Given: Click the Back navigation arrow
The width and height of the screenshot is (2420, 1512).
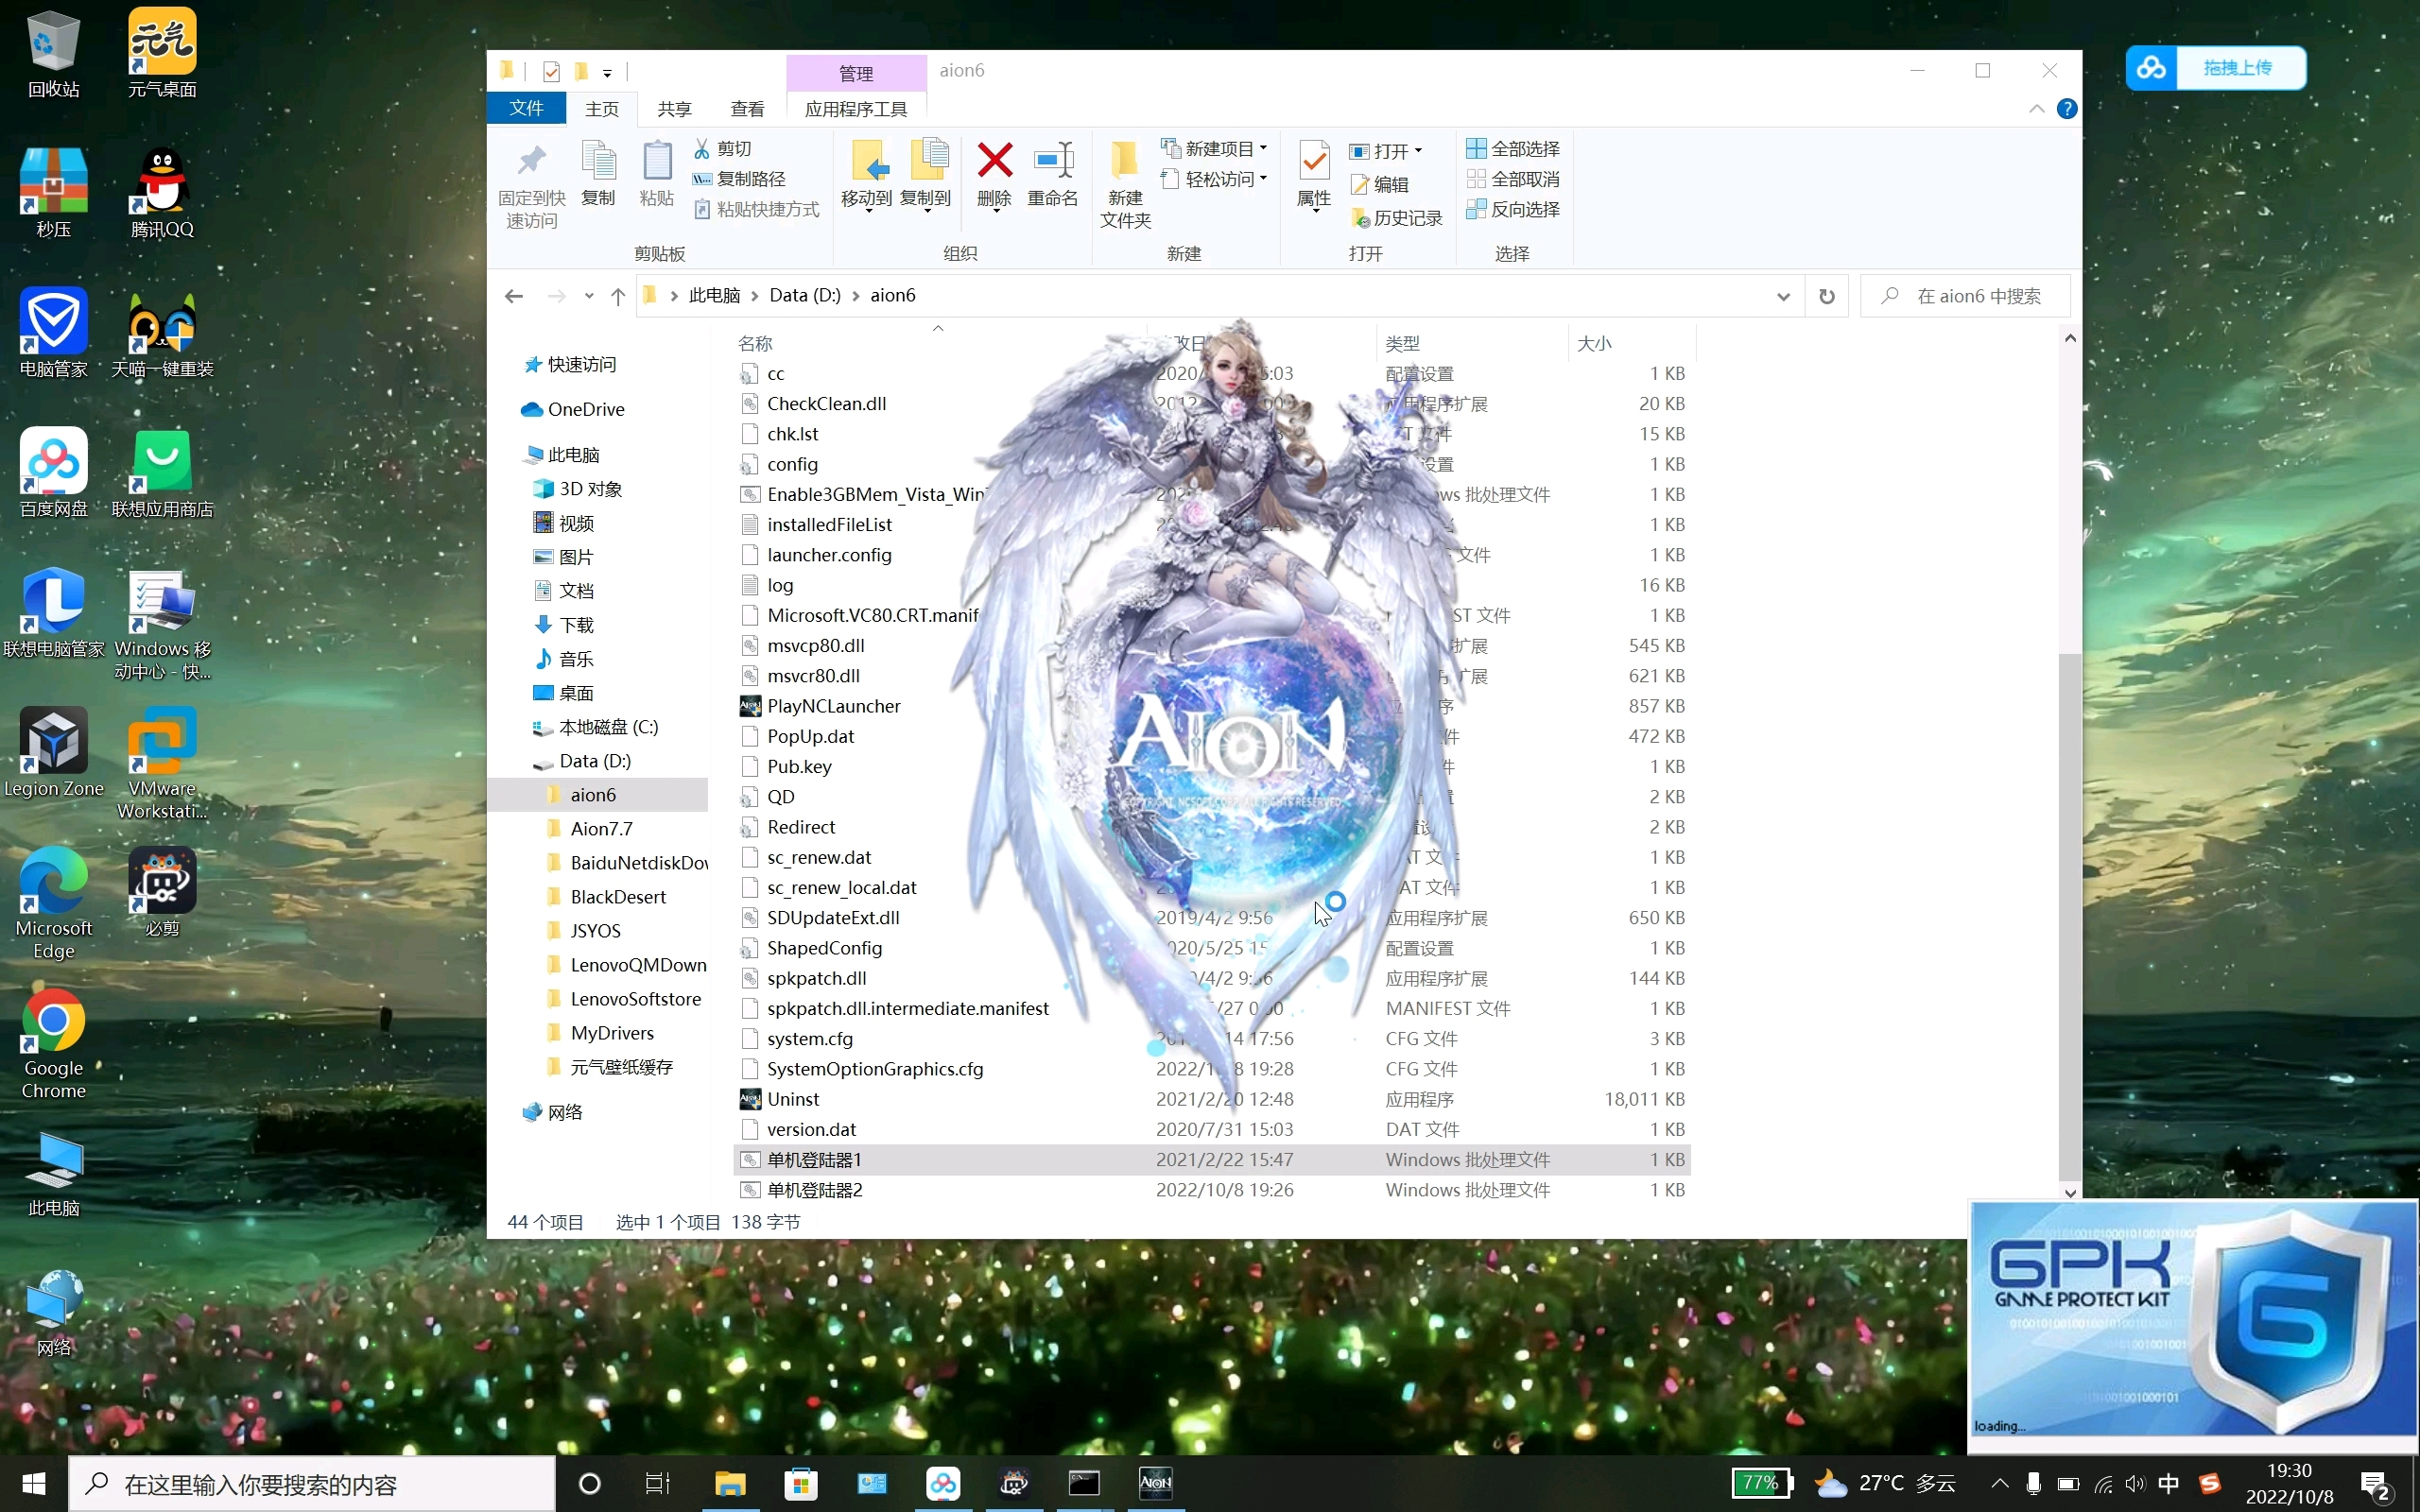Looking at the screenshot, I should [514, 296].
